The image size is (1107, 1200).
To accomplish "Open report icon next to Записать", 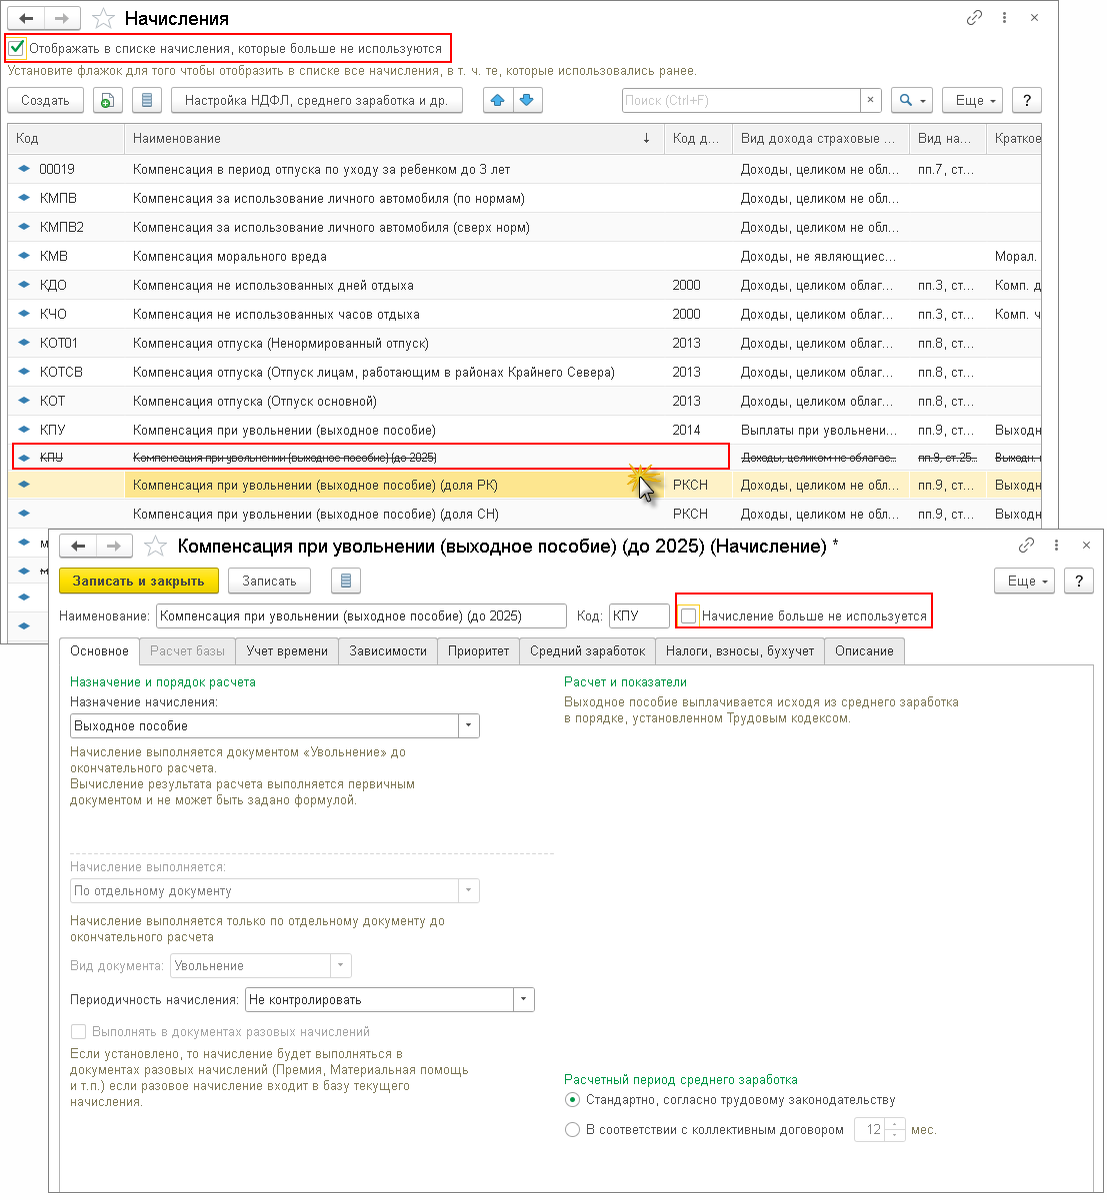I will pos(345,581).
